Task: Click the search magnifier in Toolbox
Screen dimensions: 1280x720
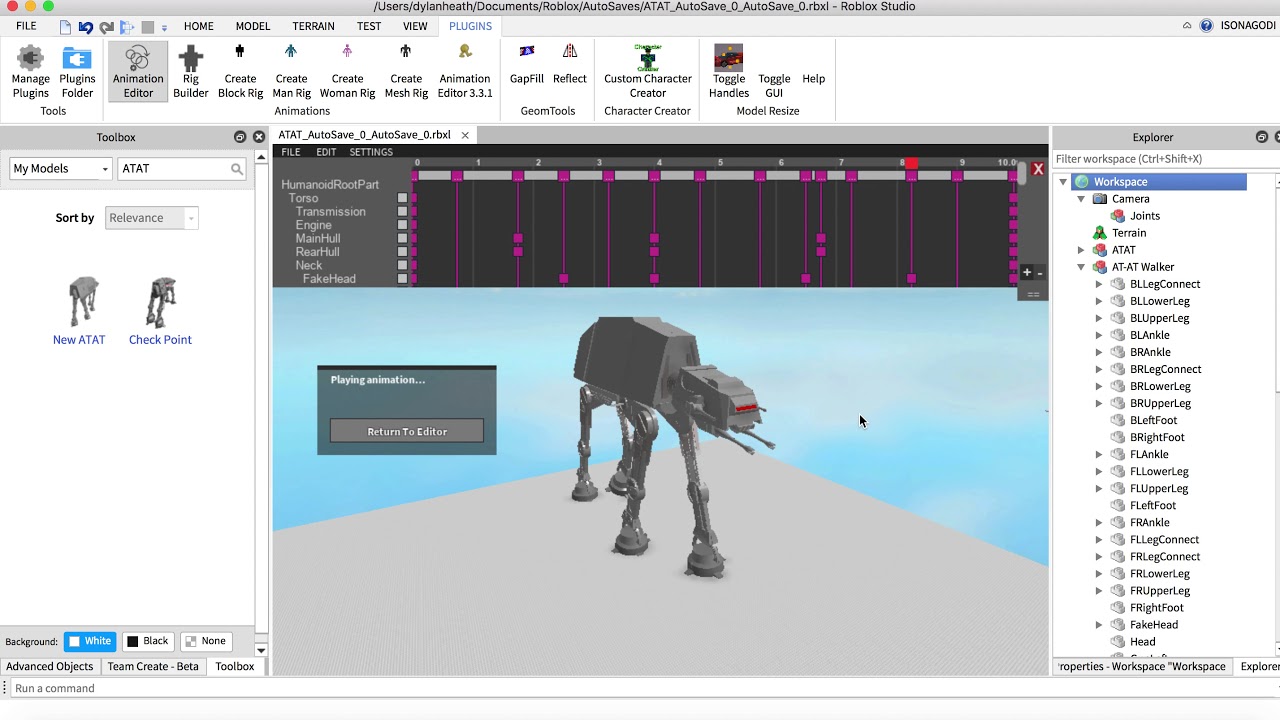Action: [237, 169]
